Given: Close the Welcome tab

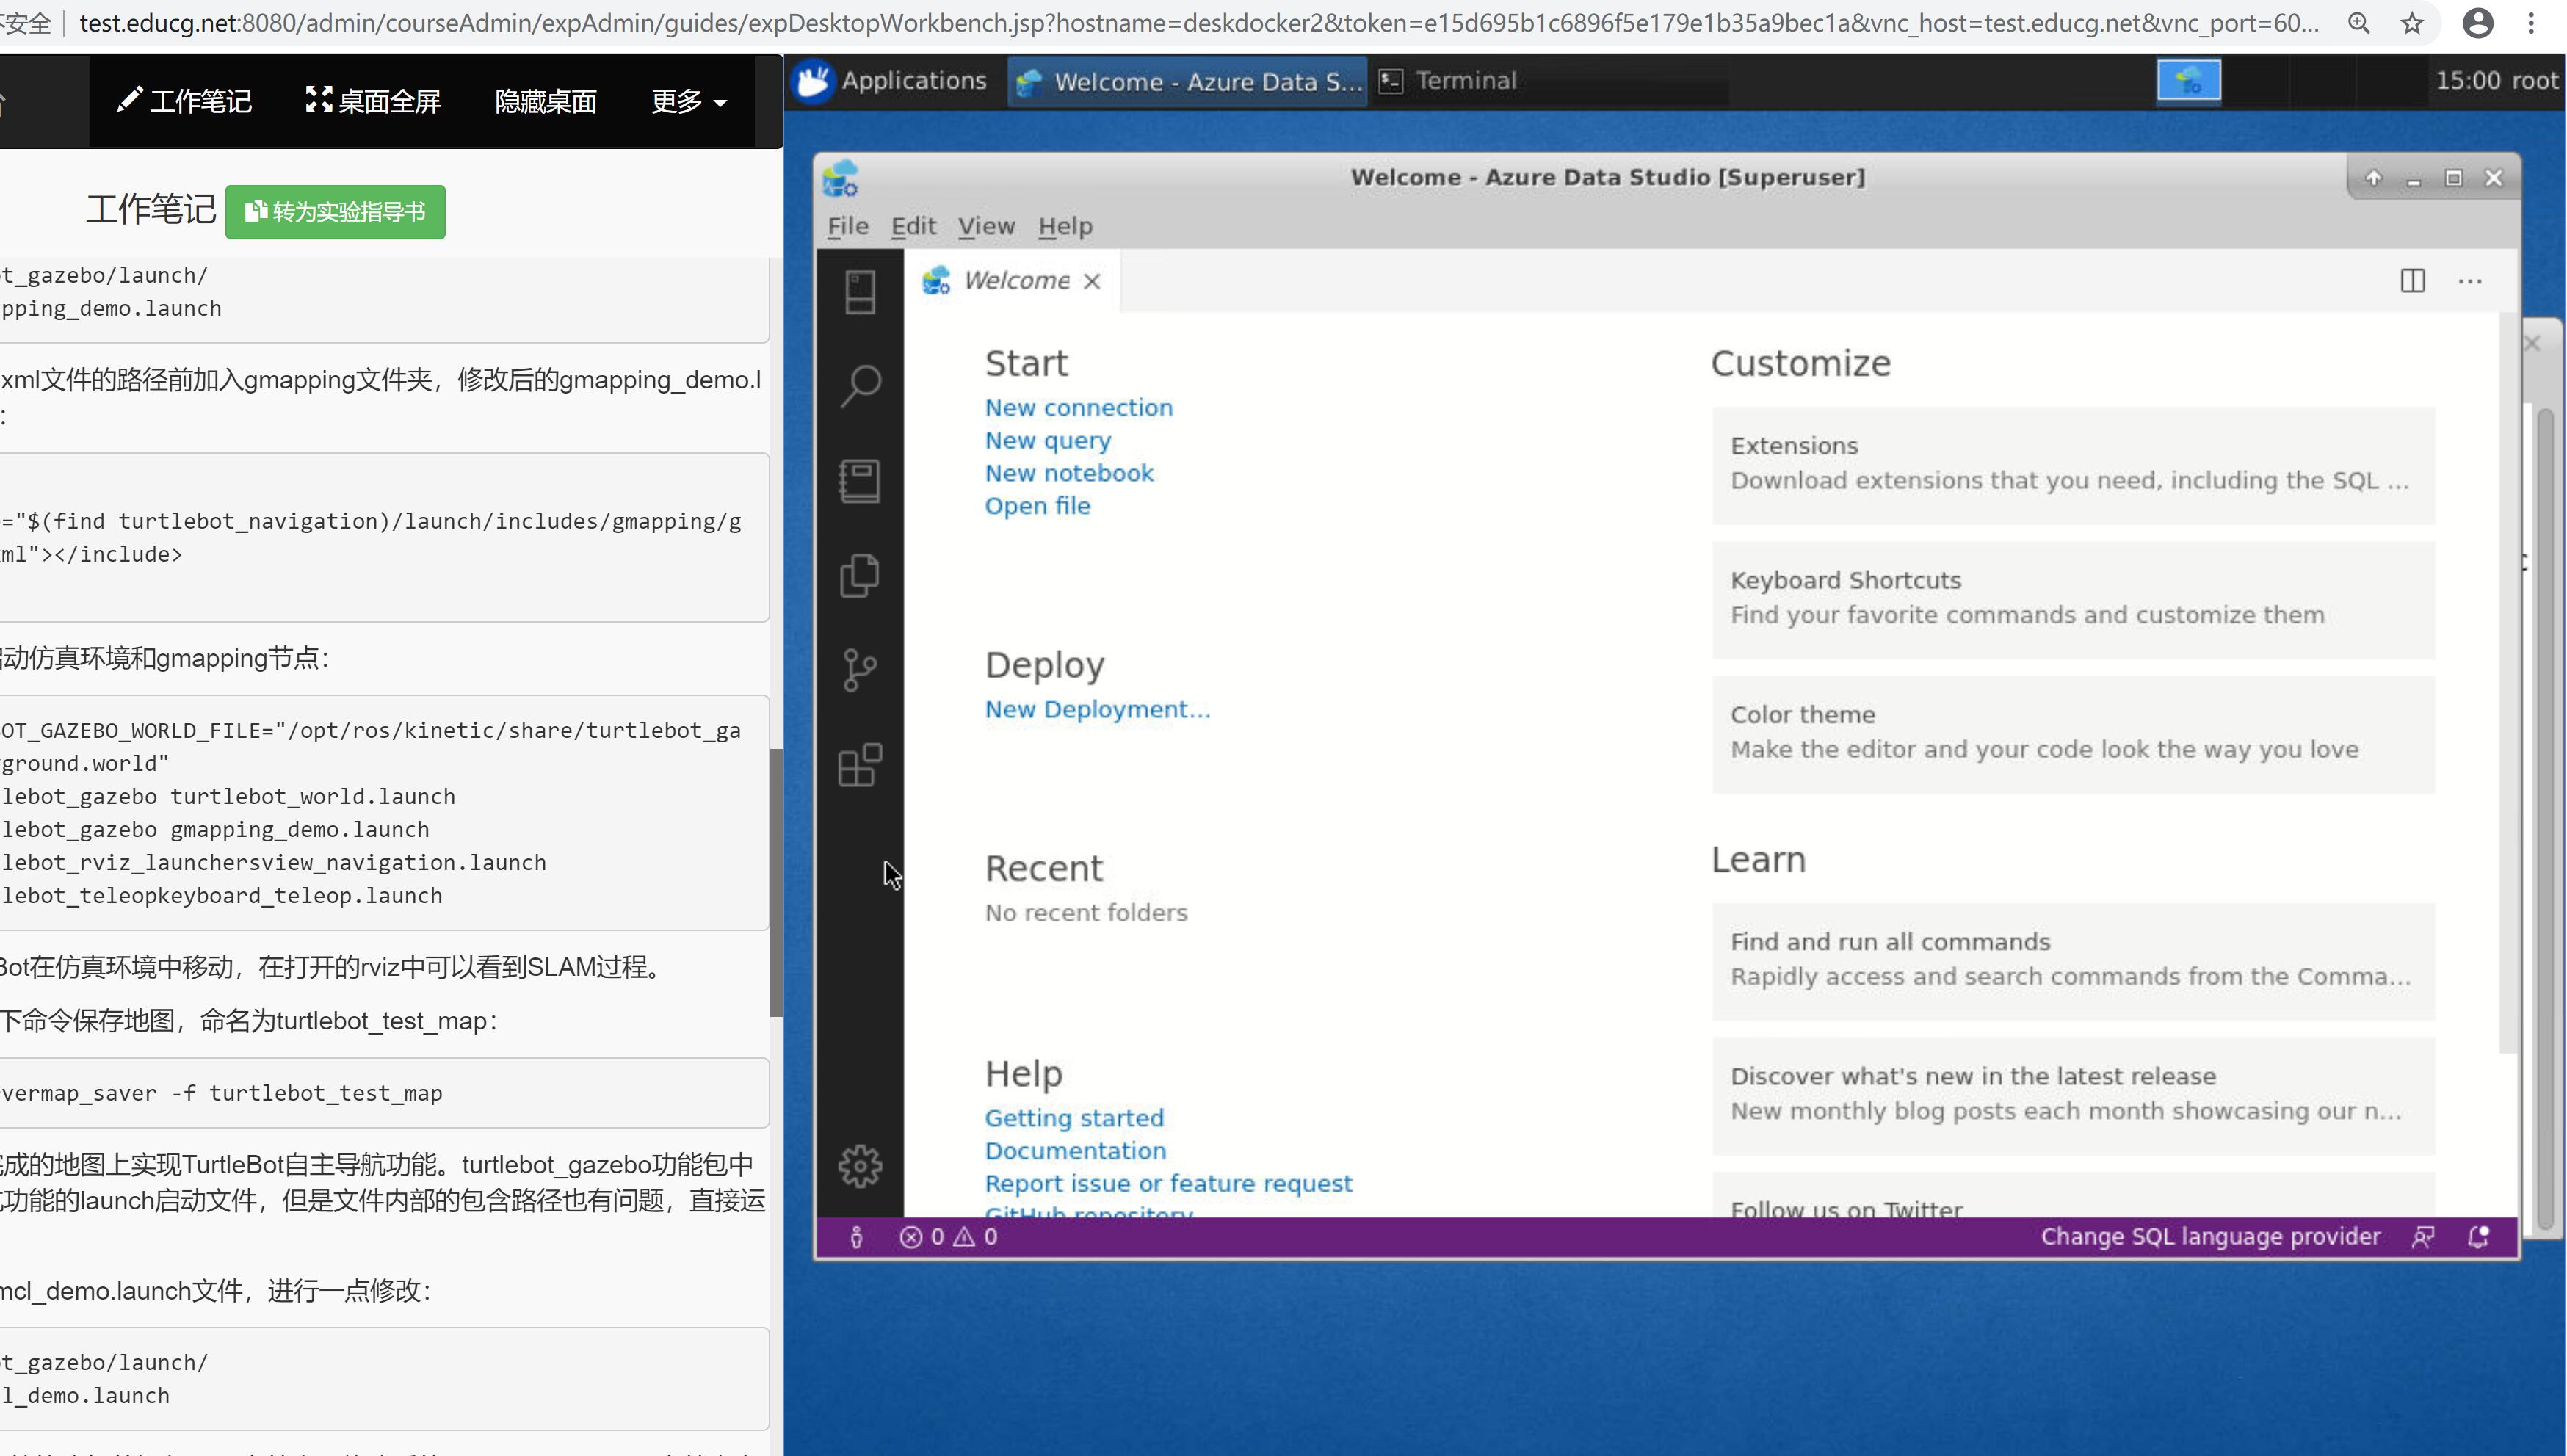Looking at the screenshot, I should point(1092,281).
